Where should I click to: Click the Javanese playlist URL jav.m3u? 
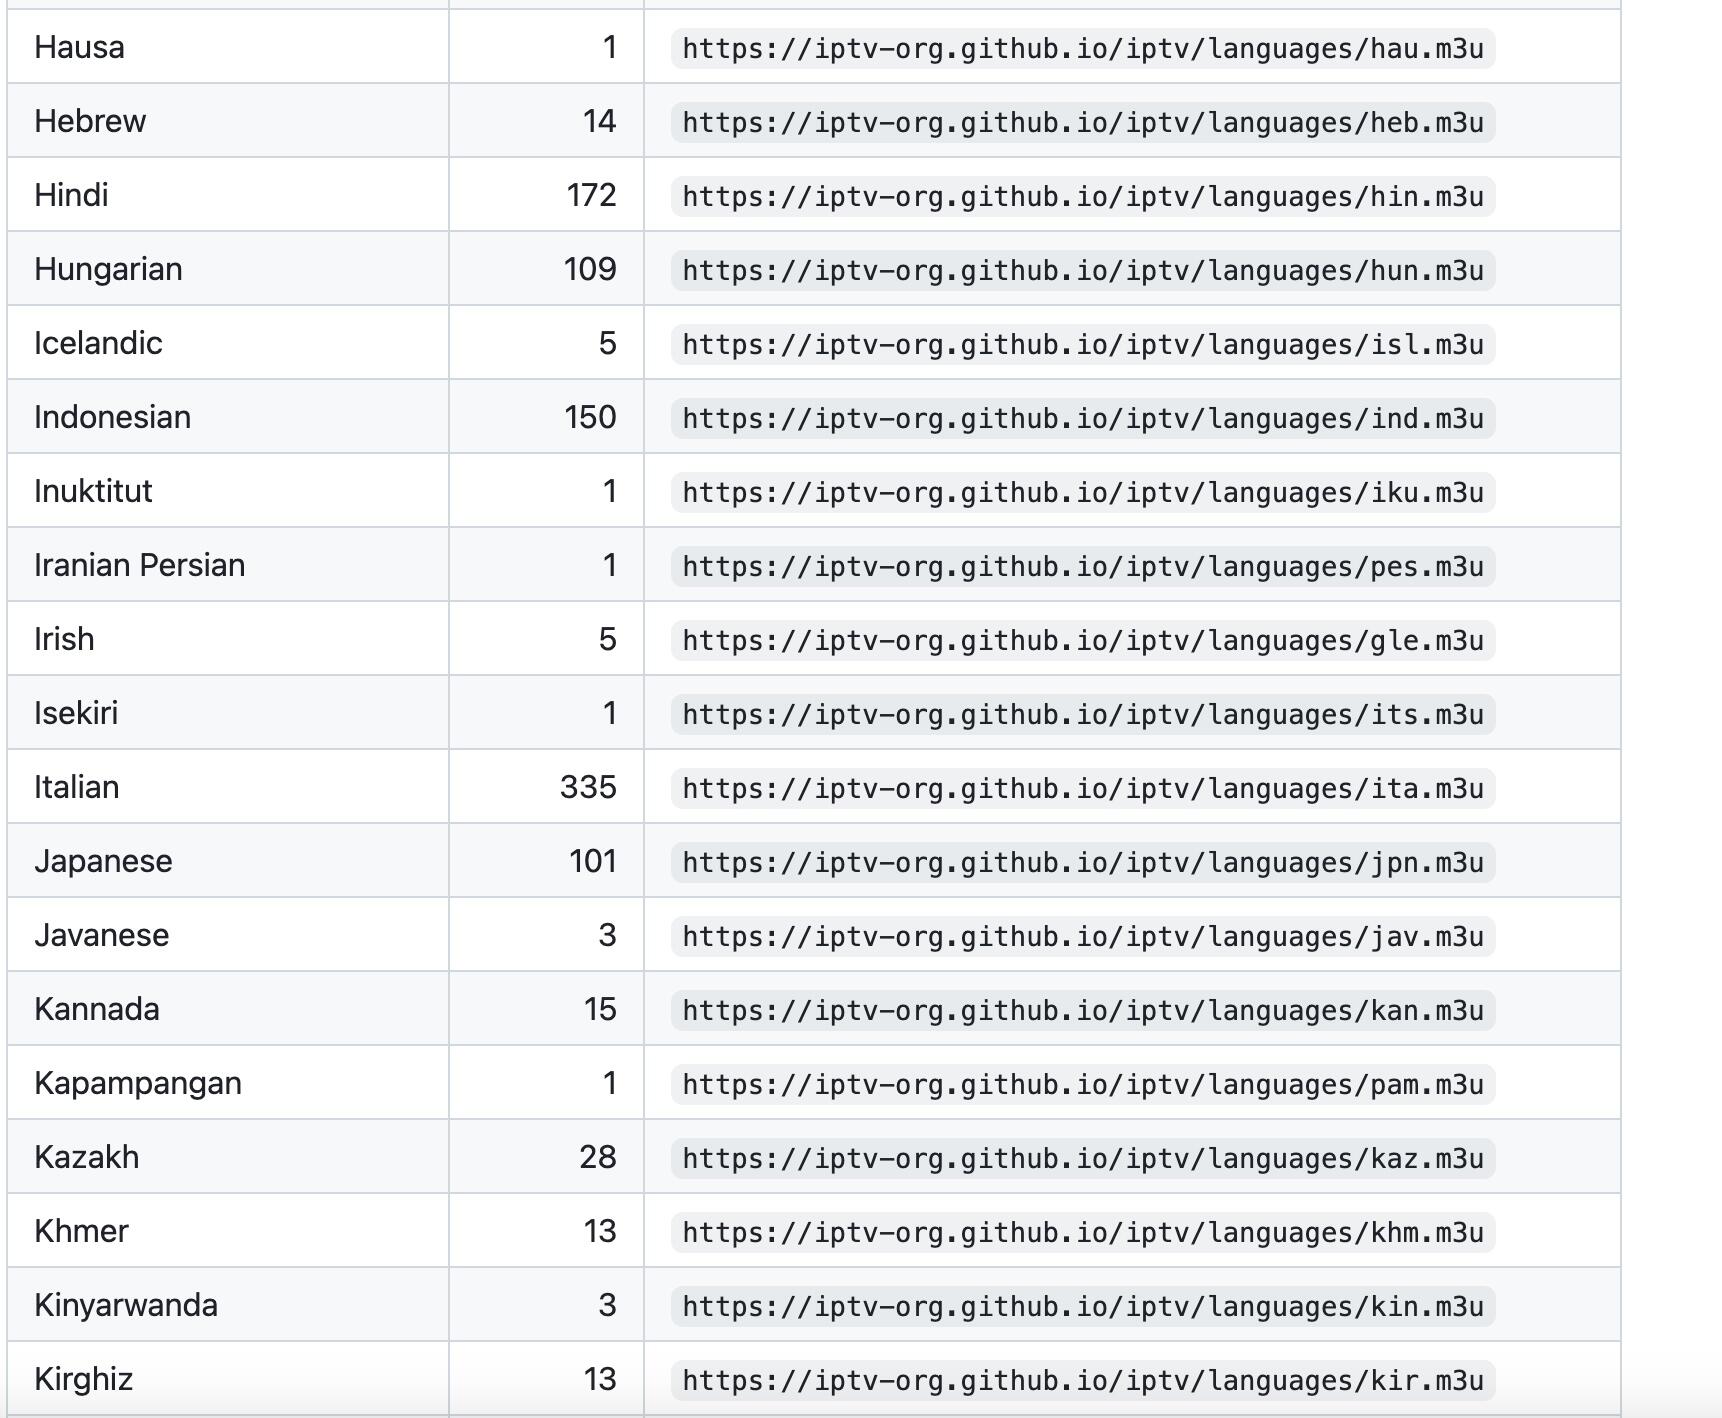click(x=1083, y=936)
